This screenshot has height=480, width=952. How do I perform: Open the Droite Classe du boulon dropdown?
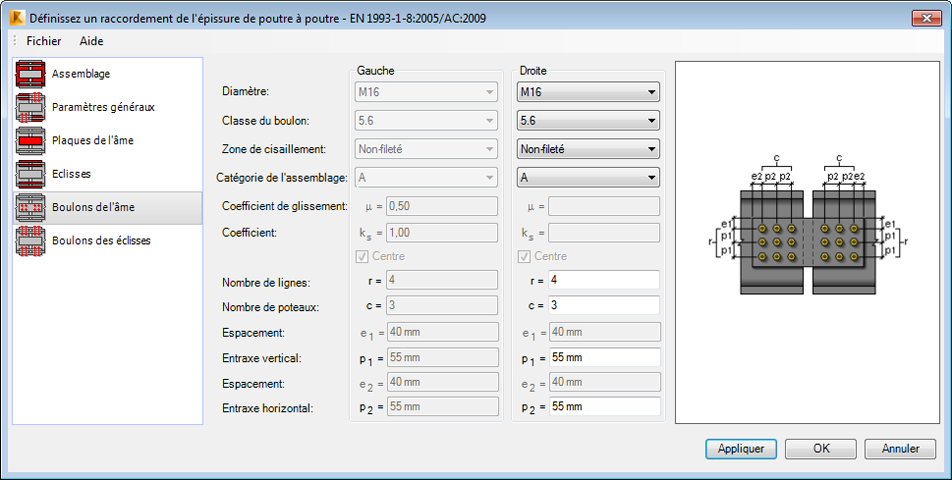tap(588, 121)
